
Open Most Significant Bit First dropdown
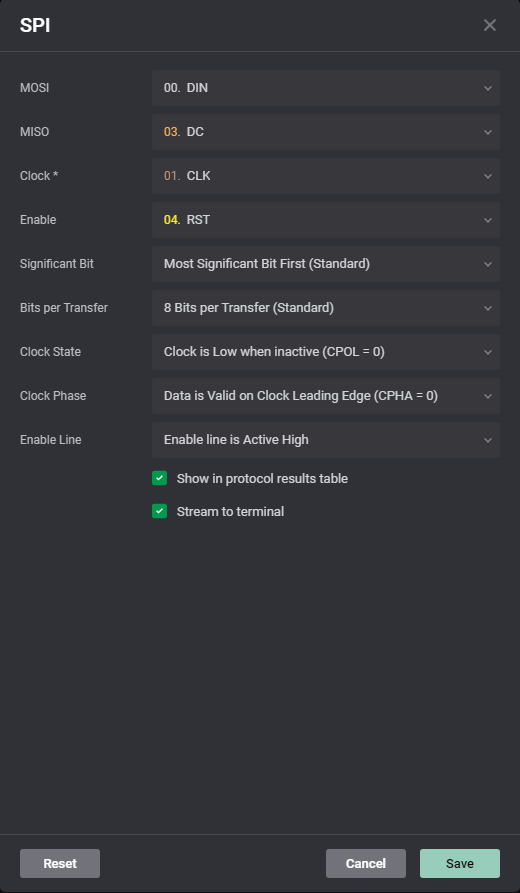tap(326, 264)
